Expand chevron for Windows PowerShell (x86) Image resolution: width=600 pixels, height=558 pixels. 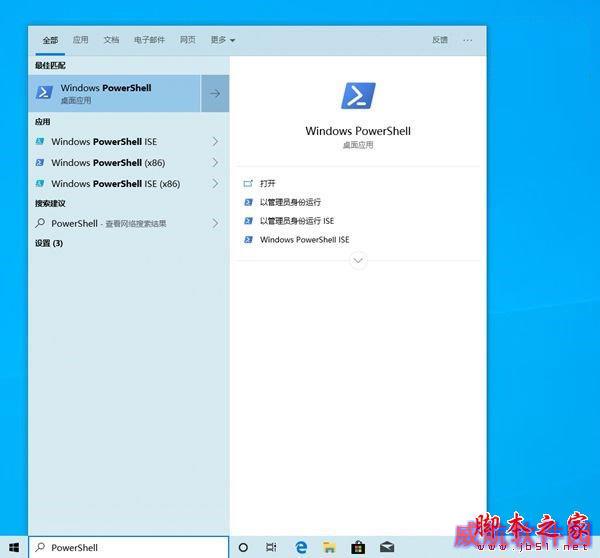pyautogui.click(x=215, y=163)
